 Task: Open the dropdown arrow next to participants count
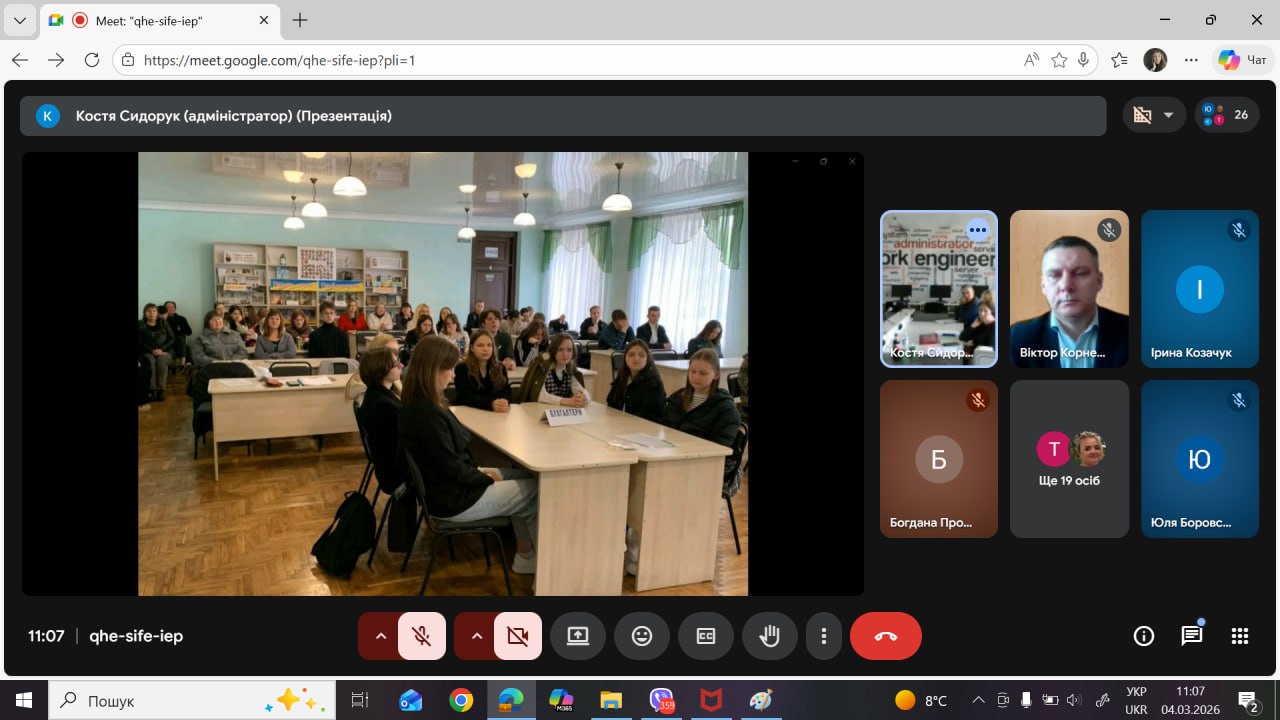coord(1168,115)
